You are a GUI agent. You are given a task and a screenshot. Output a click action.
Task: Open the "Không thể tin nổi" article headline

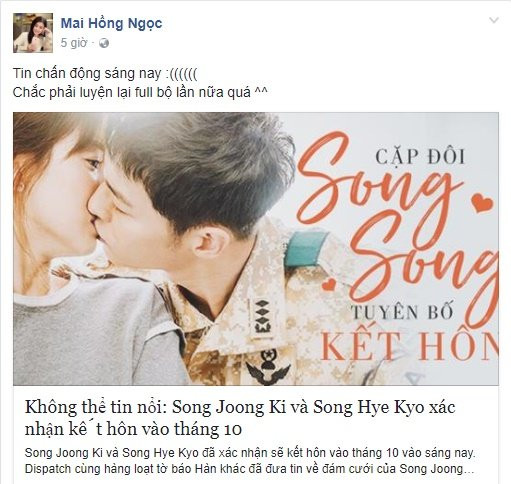pyautogui.click(x=240, y=418)
